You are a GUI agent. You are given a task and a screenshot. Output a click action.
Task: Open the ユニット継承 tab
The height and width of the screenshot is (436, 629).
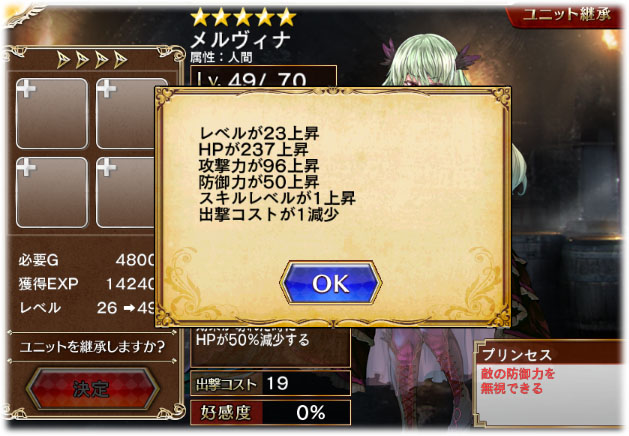pos(566,15)
